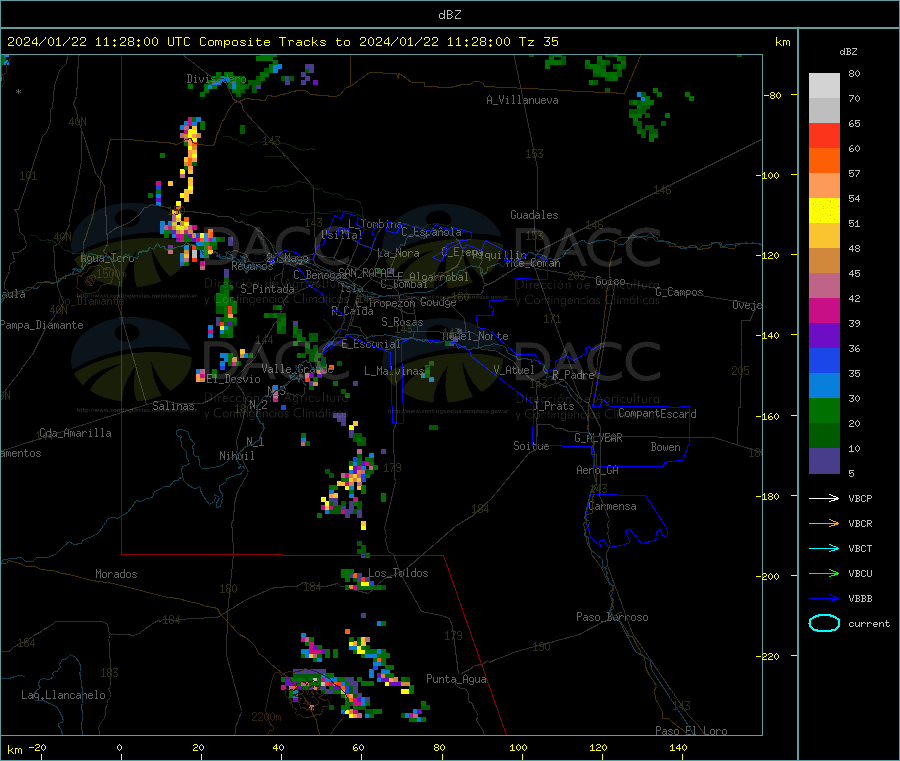Click the 2200m elevation contour label
900x761 pixels.
[x=266, y=717]
